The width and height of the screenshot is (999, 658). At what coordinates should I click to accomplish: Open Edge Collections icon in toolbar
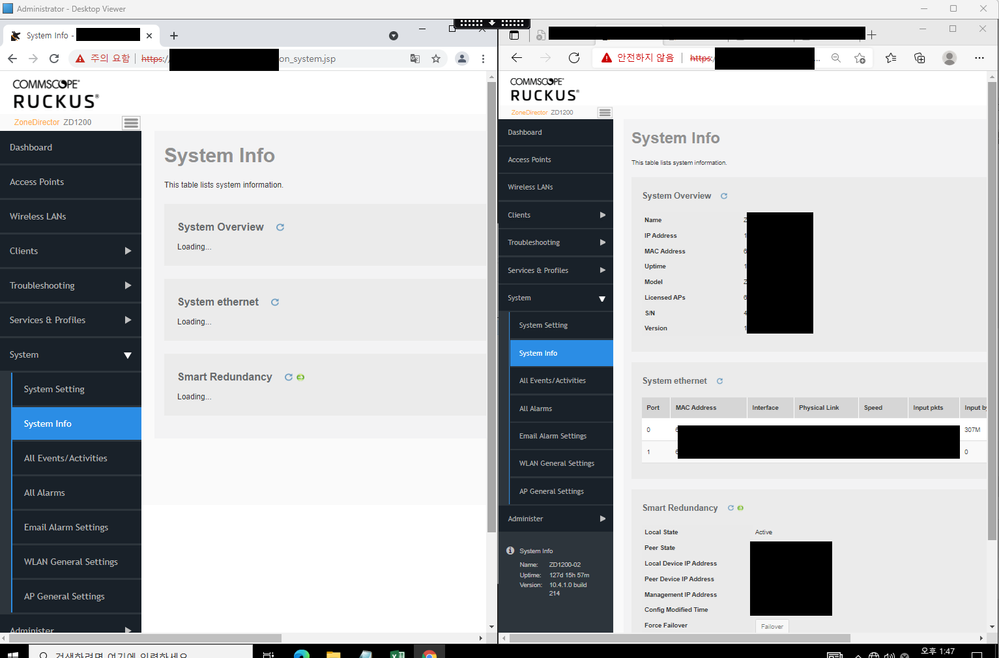coord(919,59)
